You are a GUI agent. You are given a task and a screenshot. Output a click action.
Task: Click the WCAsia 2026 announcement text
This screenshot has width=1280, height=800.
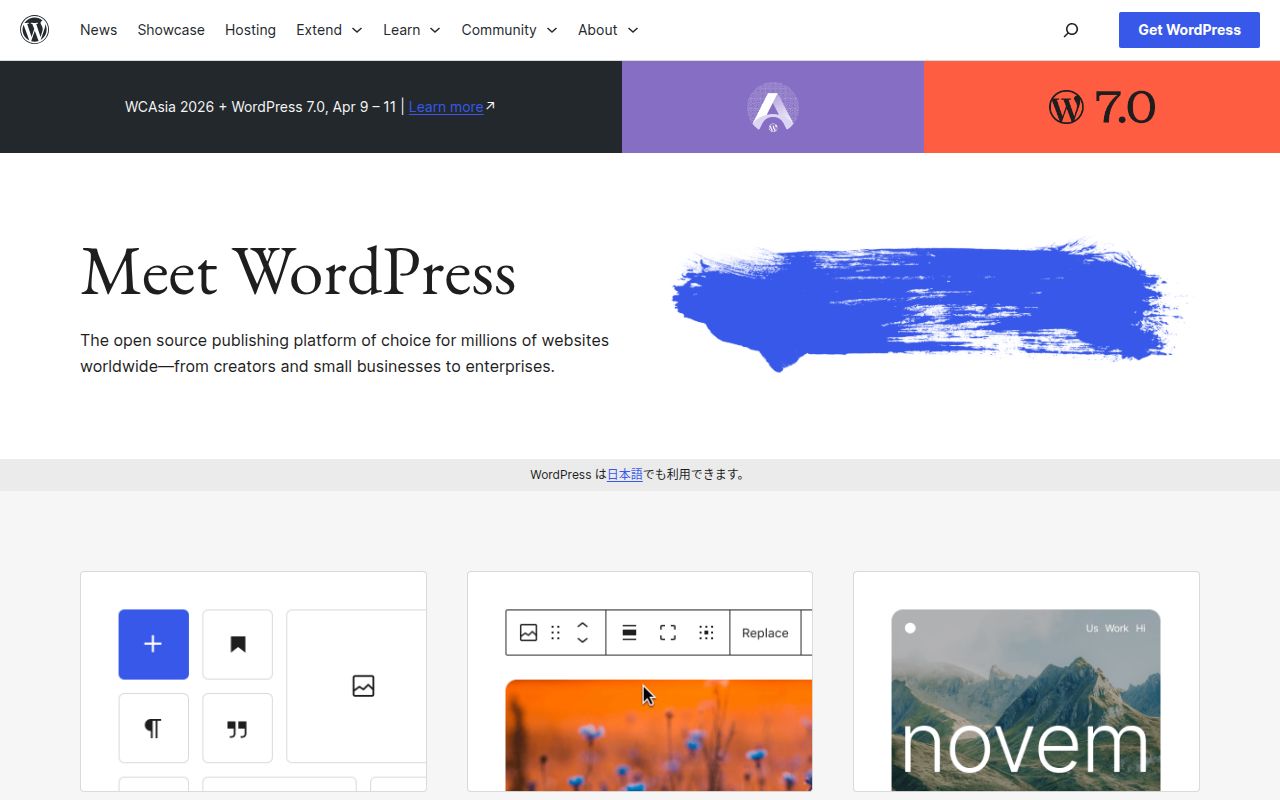260,107
